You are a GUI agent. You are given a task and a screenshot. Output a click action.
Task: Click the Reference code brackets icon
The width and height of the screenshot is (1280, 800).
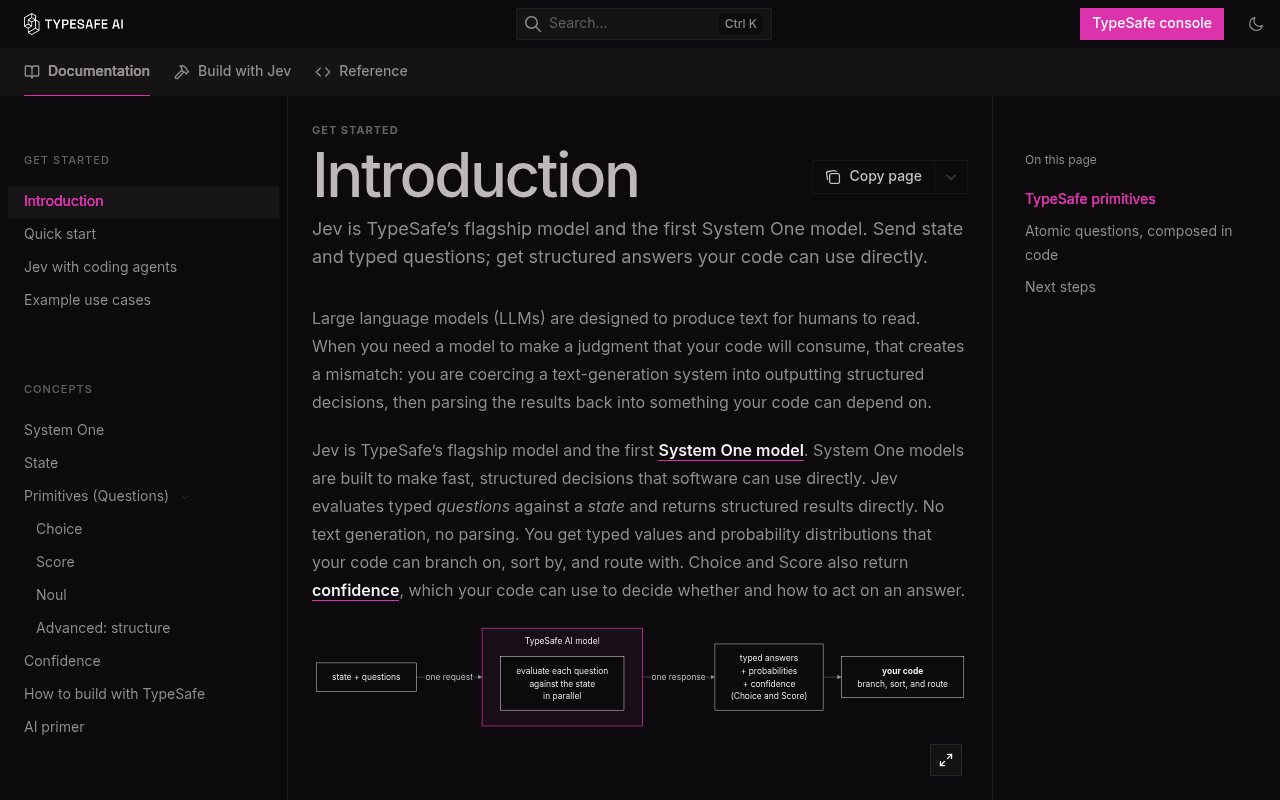coord(323,72)
